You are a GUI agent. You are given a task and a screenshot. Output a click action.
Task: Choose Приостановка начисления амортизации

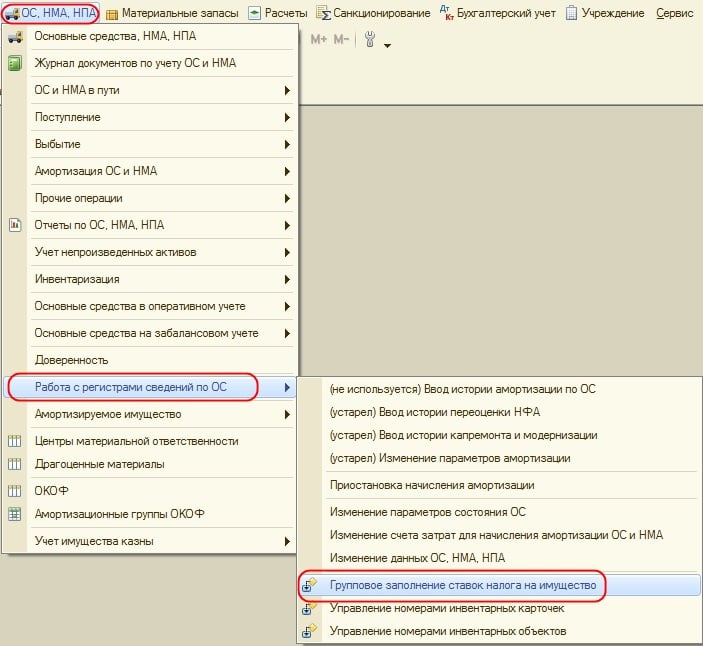click(431, 485)
